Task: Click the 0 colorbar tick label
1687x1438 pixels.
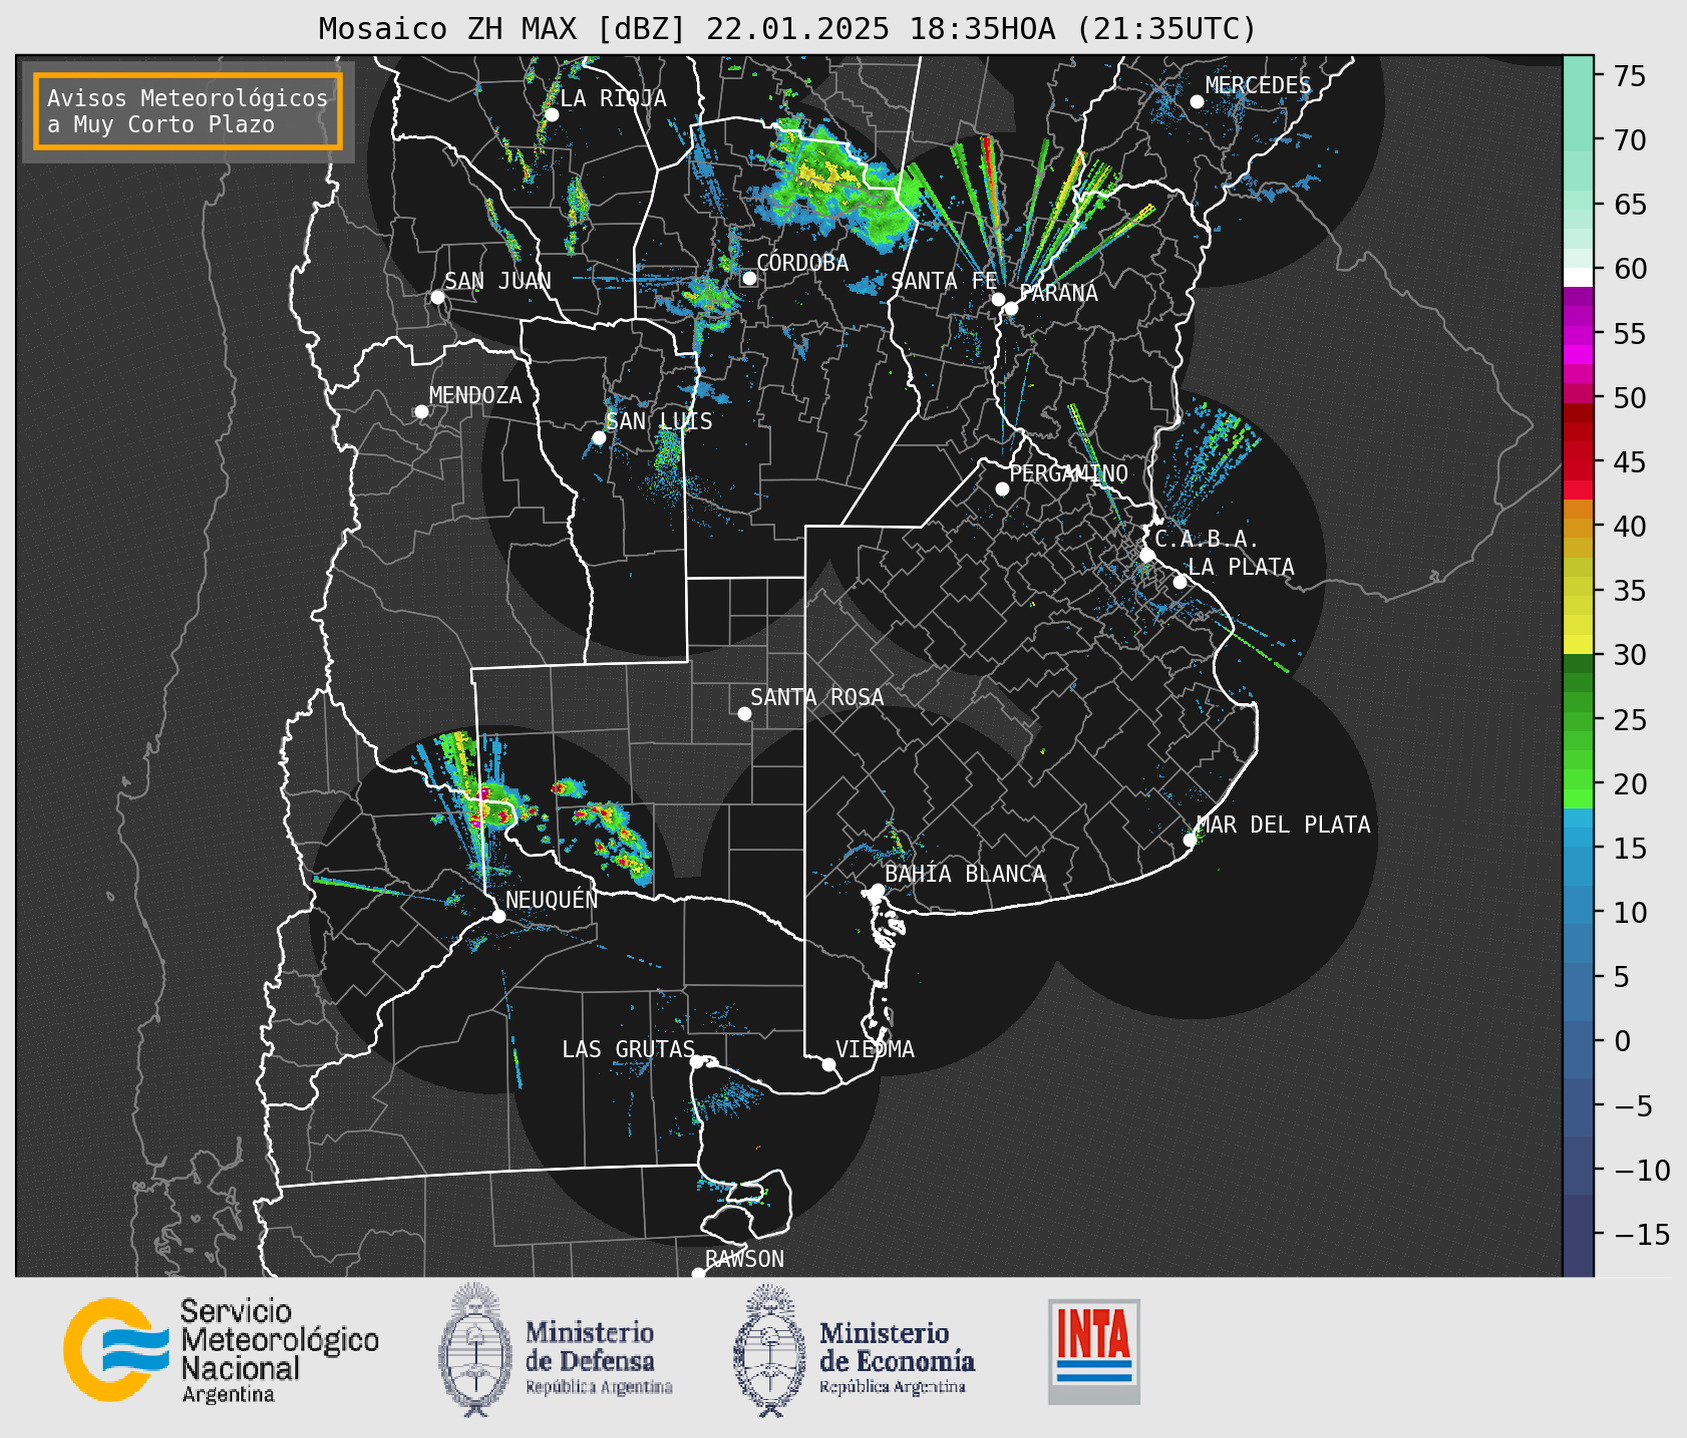Action: 1621,1041
